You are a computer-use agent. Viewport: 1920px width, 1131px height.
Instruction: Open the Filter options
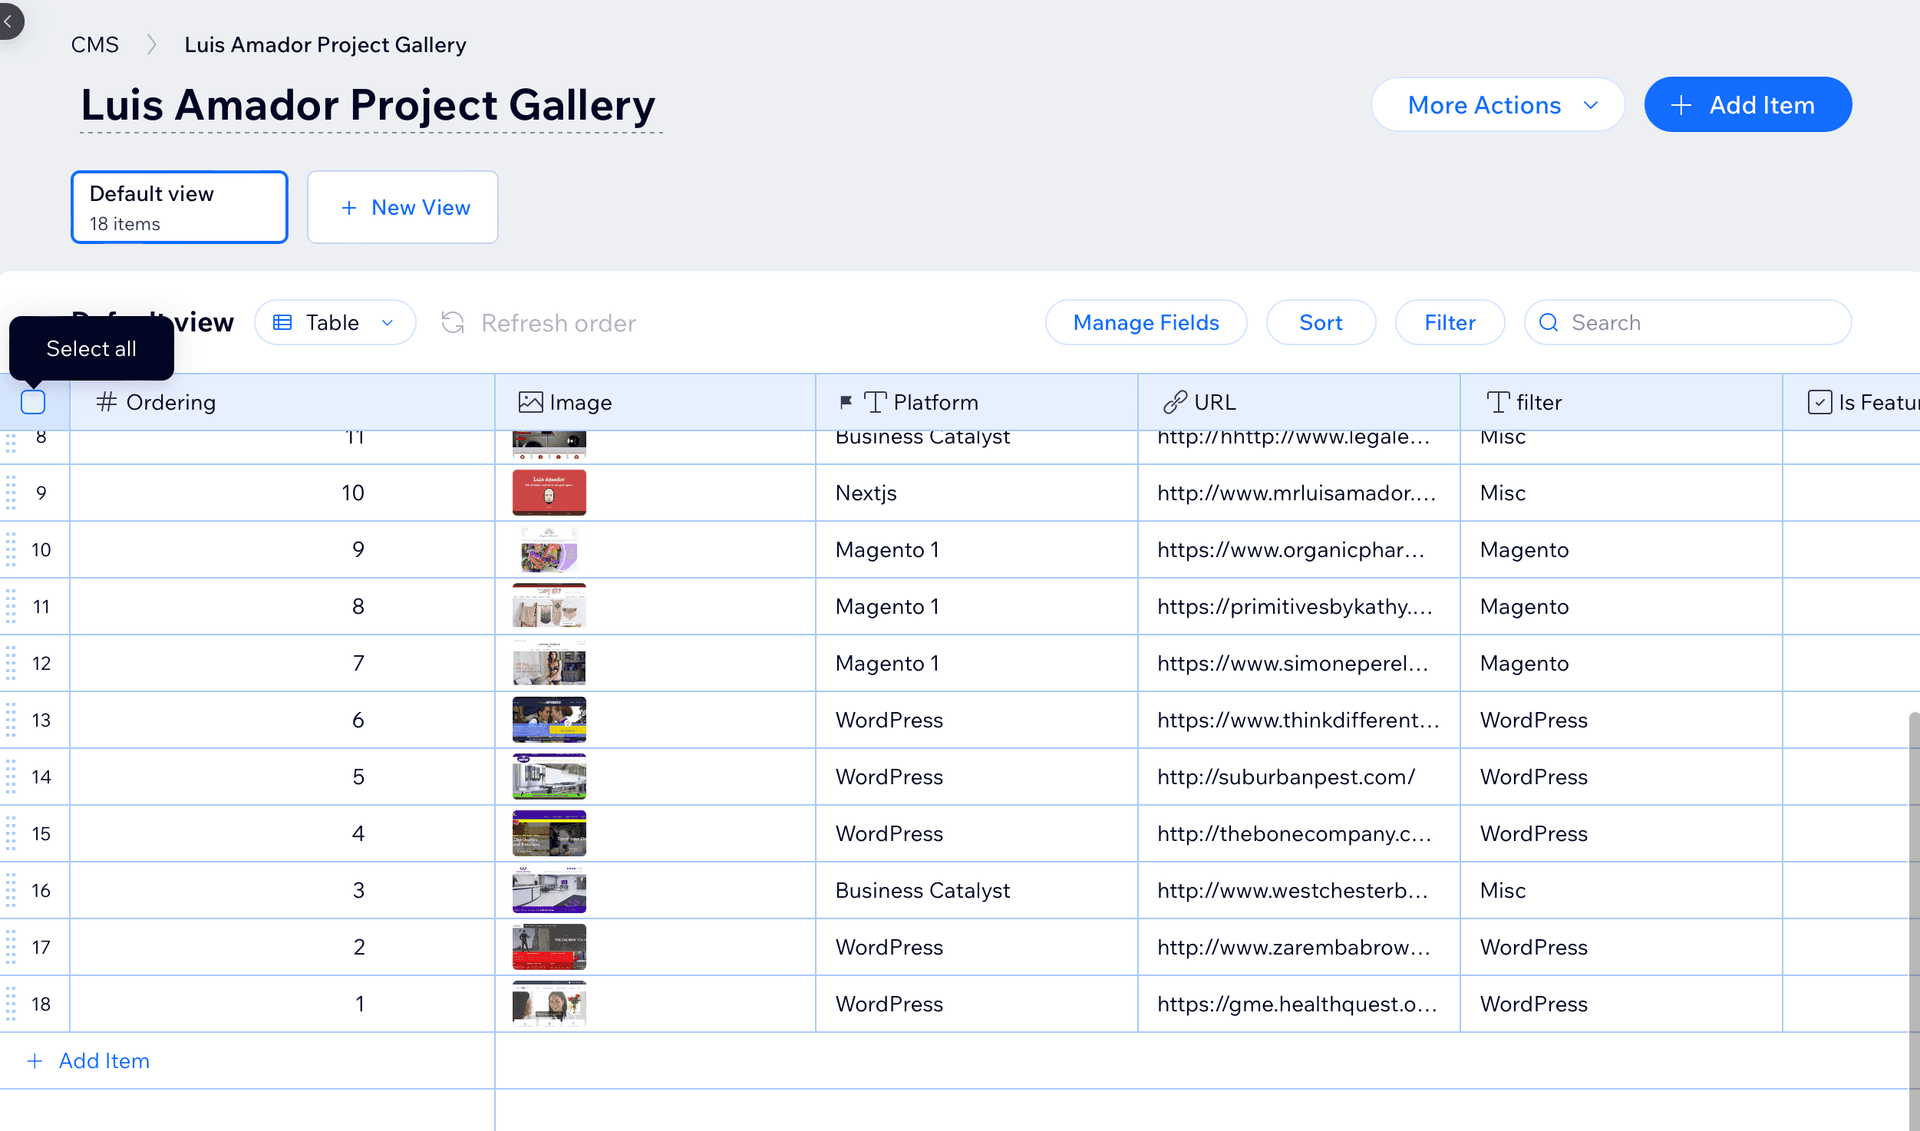coord(1449,322)
